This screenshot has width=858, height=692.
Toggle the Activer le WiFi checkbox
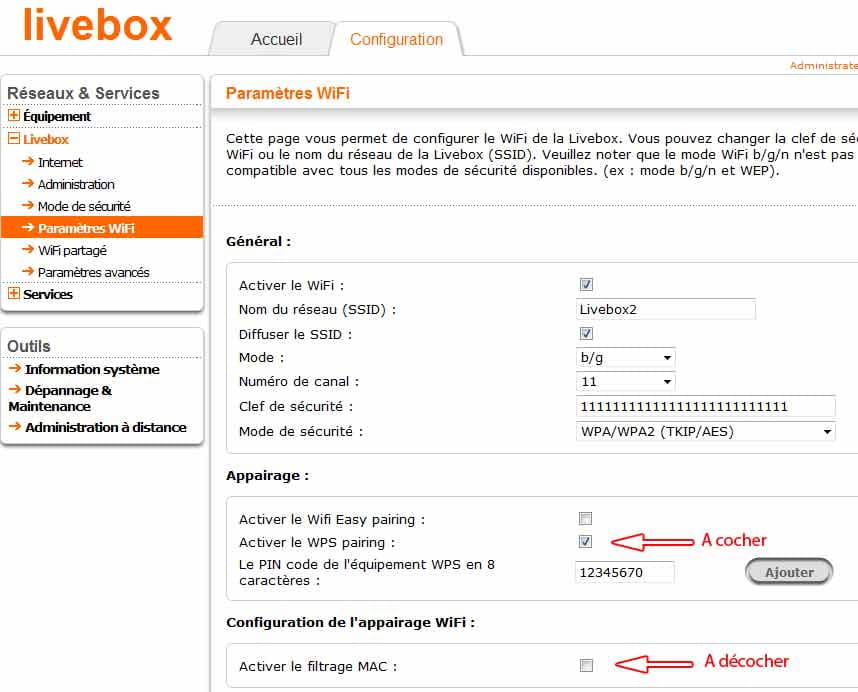pyautogui.click(x=586, y=284)
